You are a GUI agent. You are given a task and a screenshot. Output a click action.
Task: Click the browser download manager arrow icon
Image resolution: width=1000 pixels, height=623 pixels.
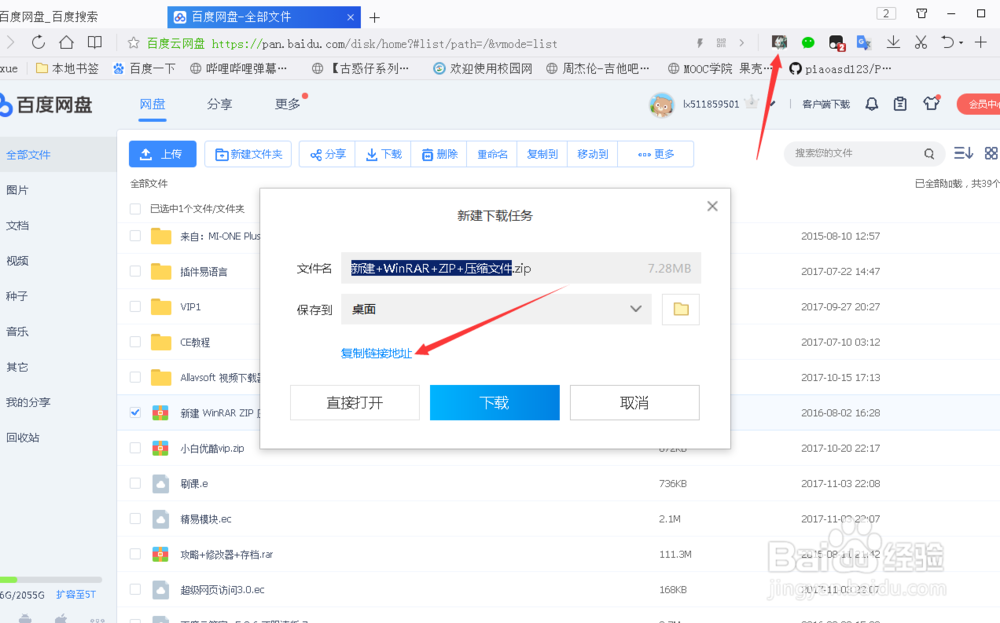click(x=892, y=43)
